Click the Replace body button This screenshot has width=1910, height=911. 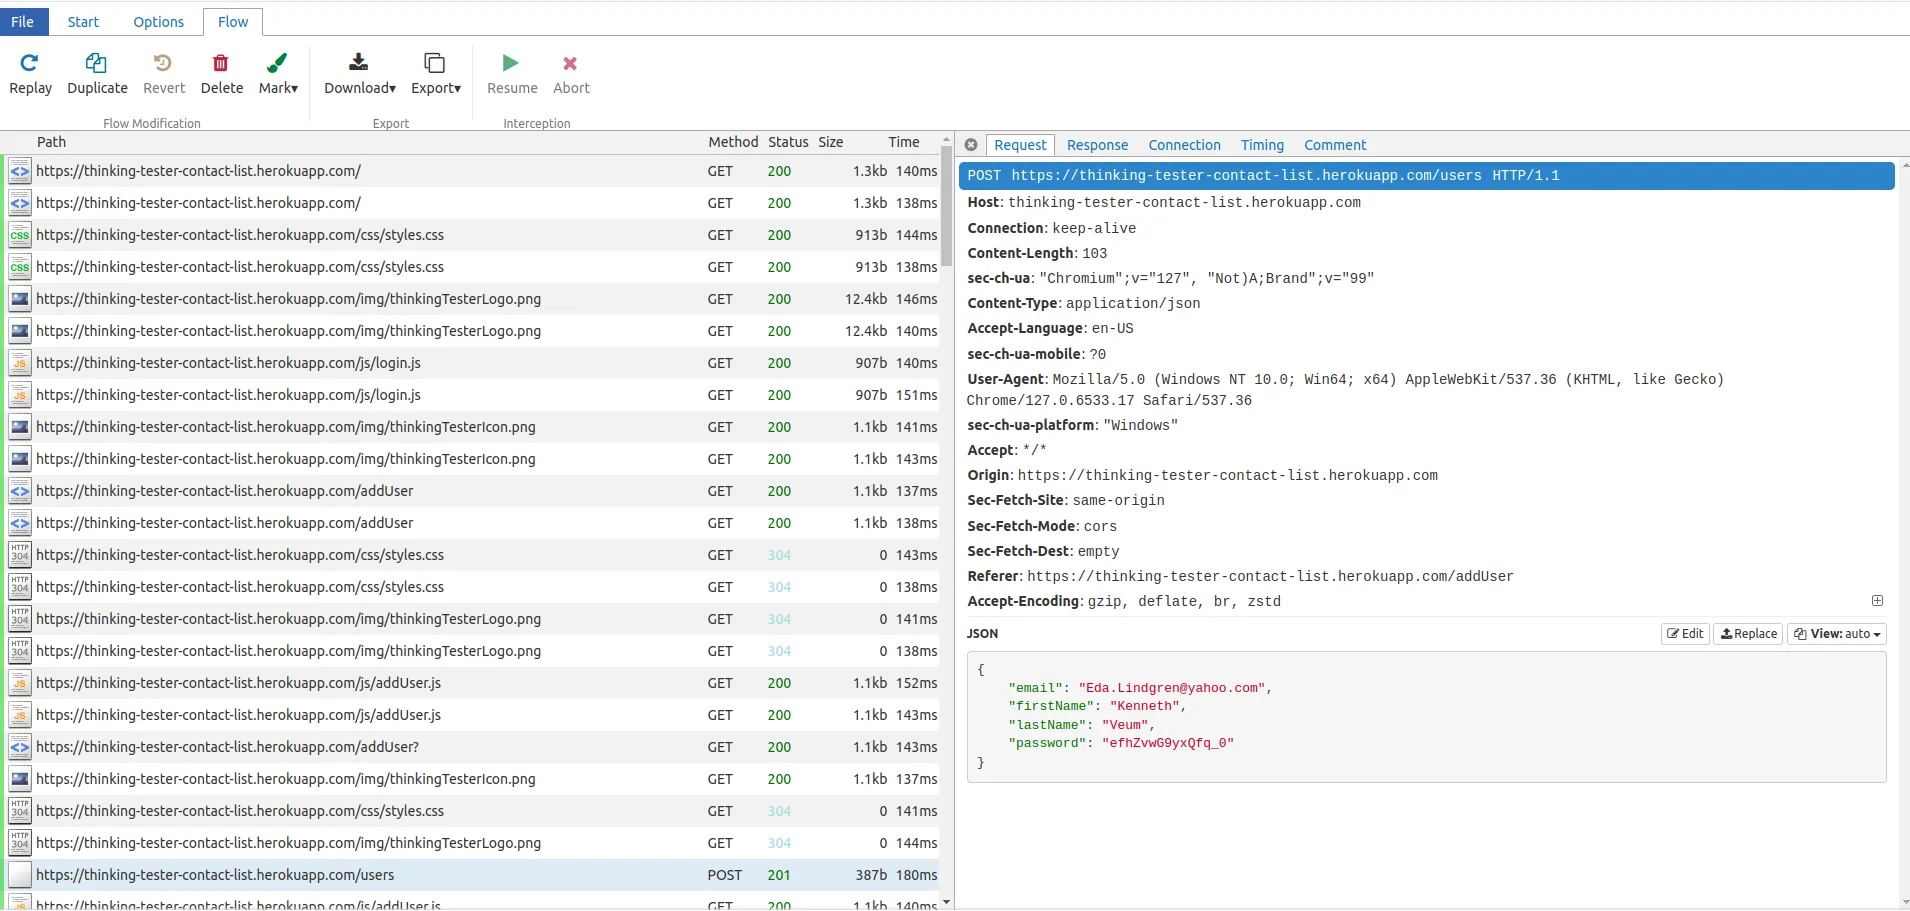1748,634
